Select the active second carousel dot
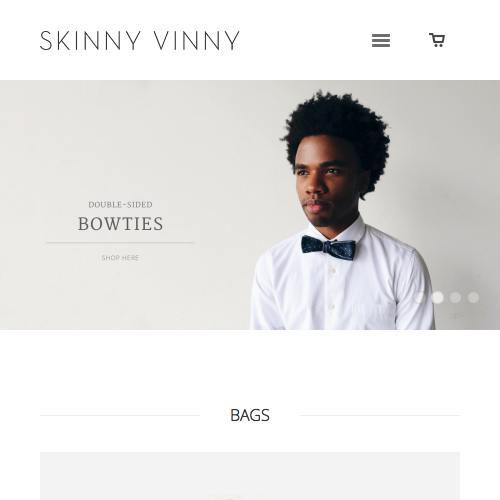500x500 pixels. pos(437,297)
